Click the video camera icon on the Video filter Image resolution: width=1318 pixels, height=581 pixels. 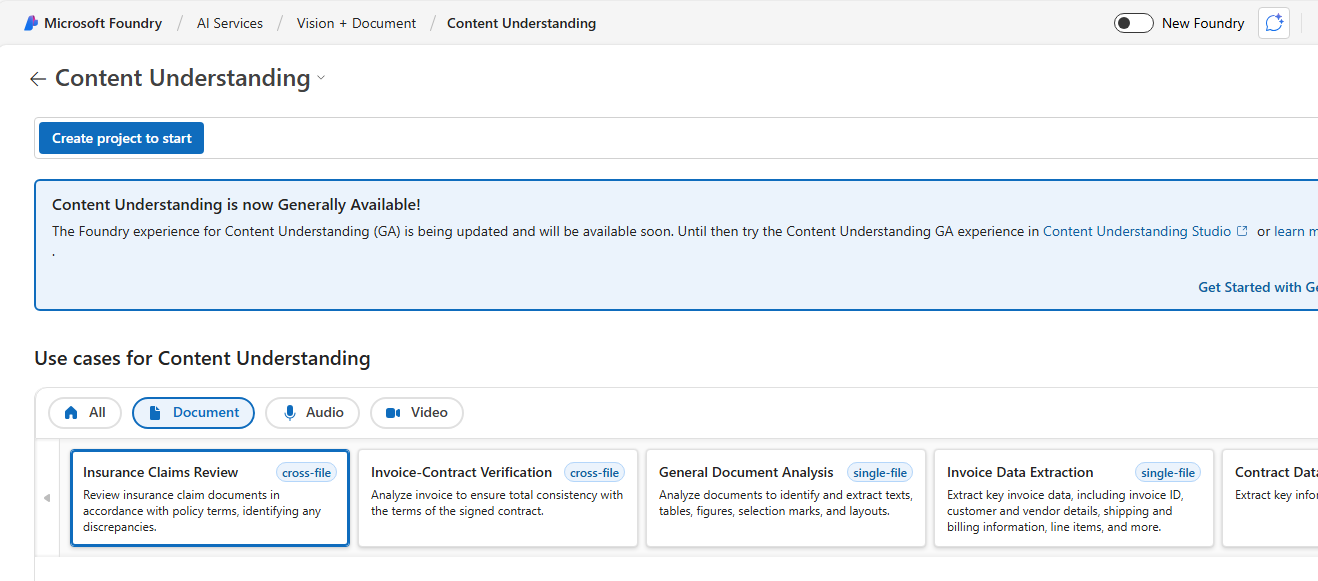394,412
